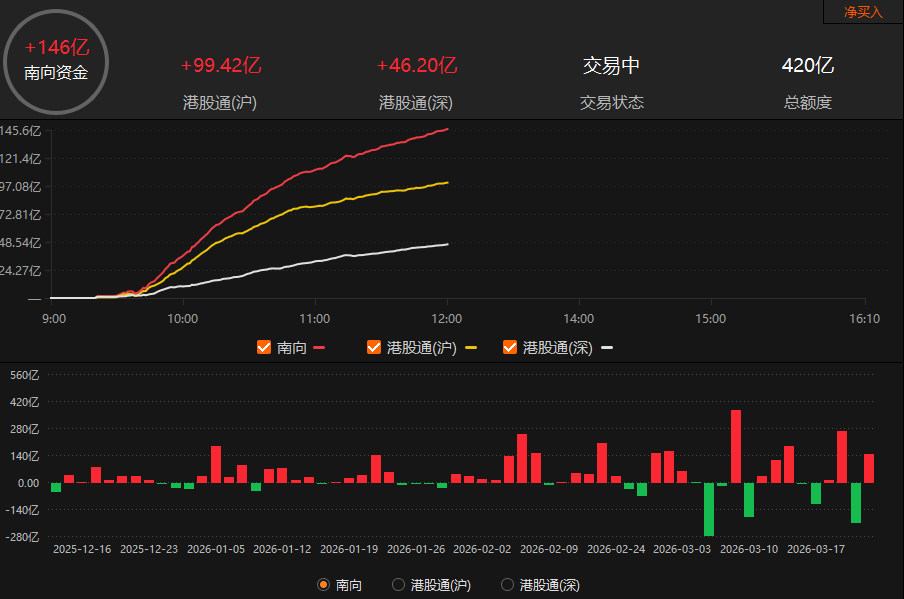Select the 南向 radio button below bar chart
Screen dimensions: 904x599
(x=323, y=585)
